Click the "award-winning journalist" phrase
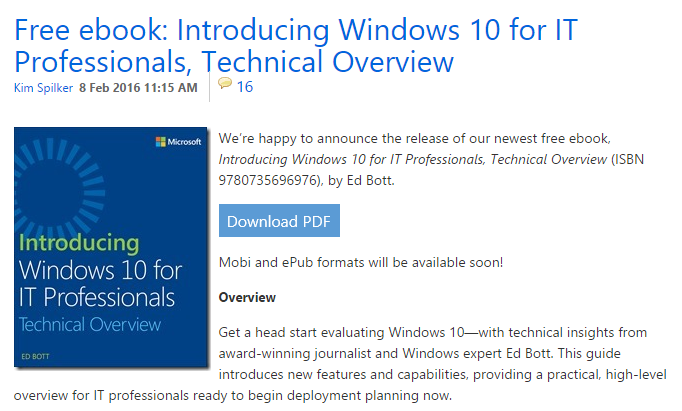This screenshot has height=411, width=682. pyautogui.click(x=287, y=352)
